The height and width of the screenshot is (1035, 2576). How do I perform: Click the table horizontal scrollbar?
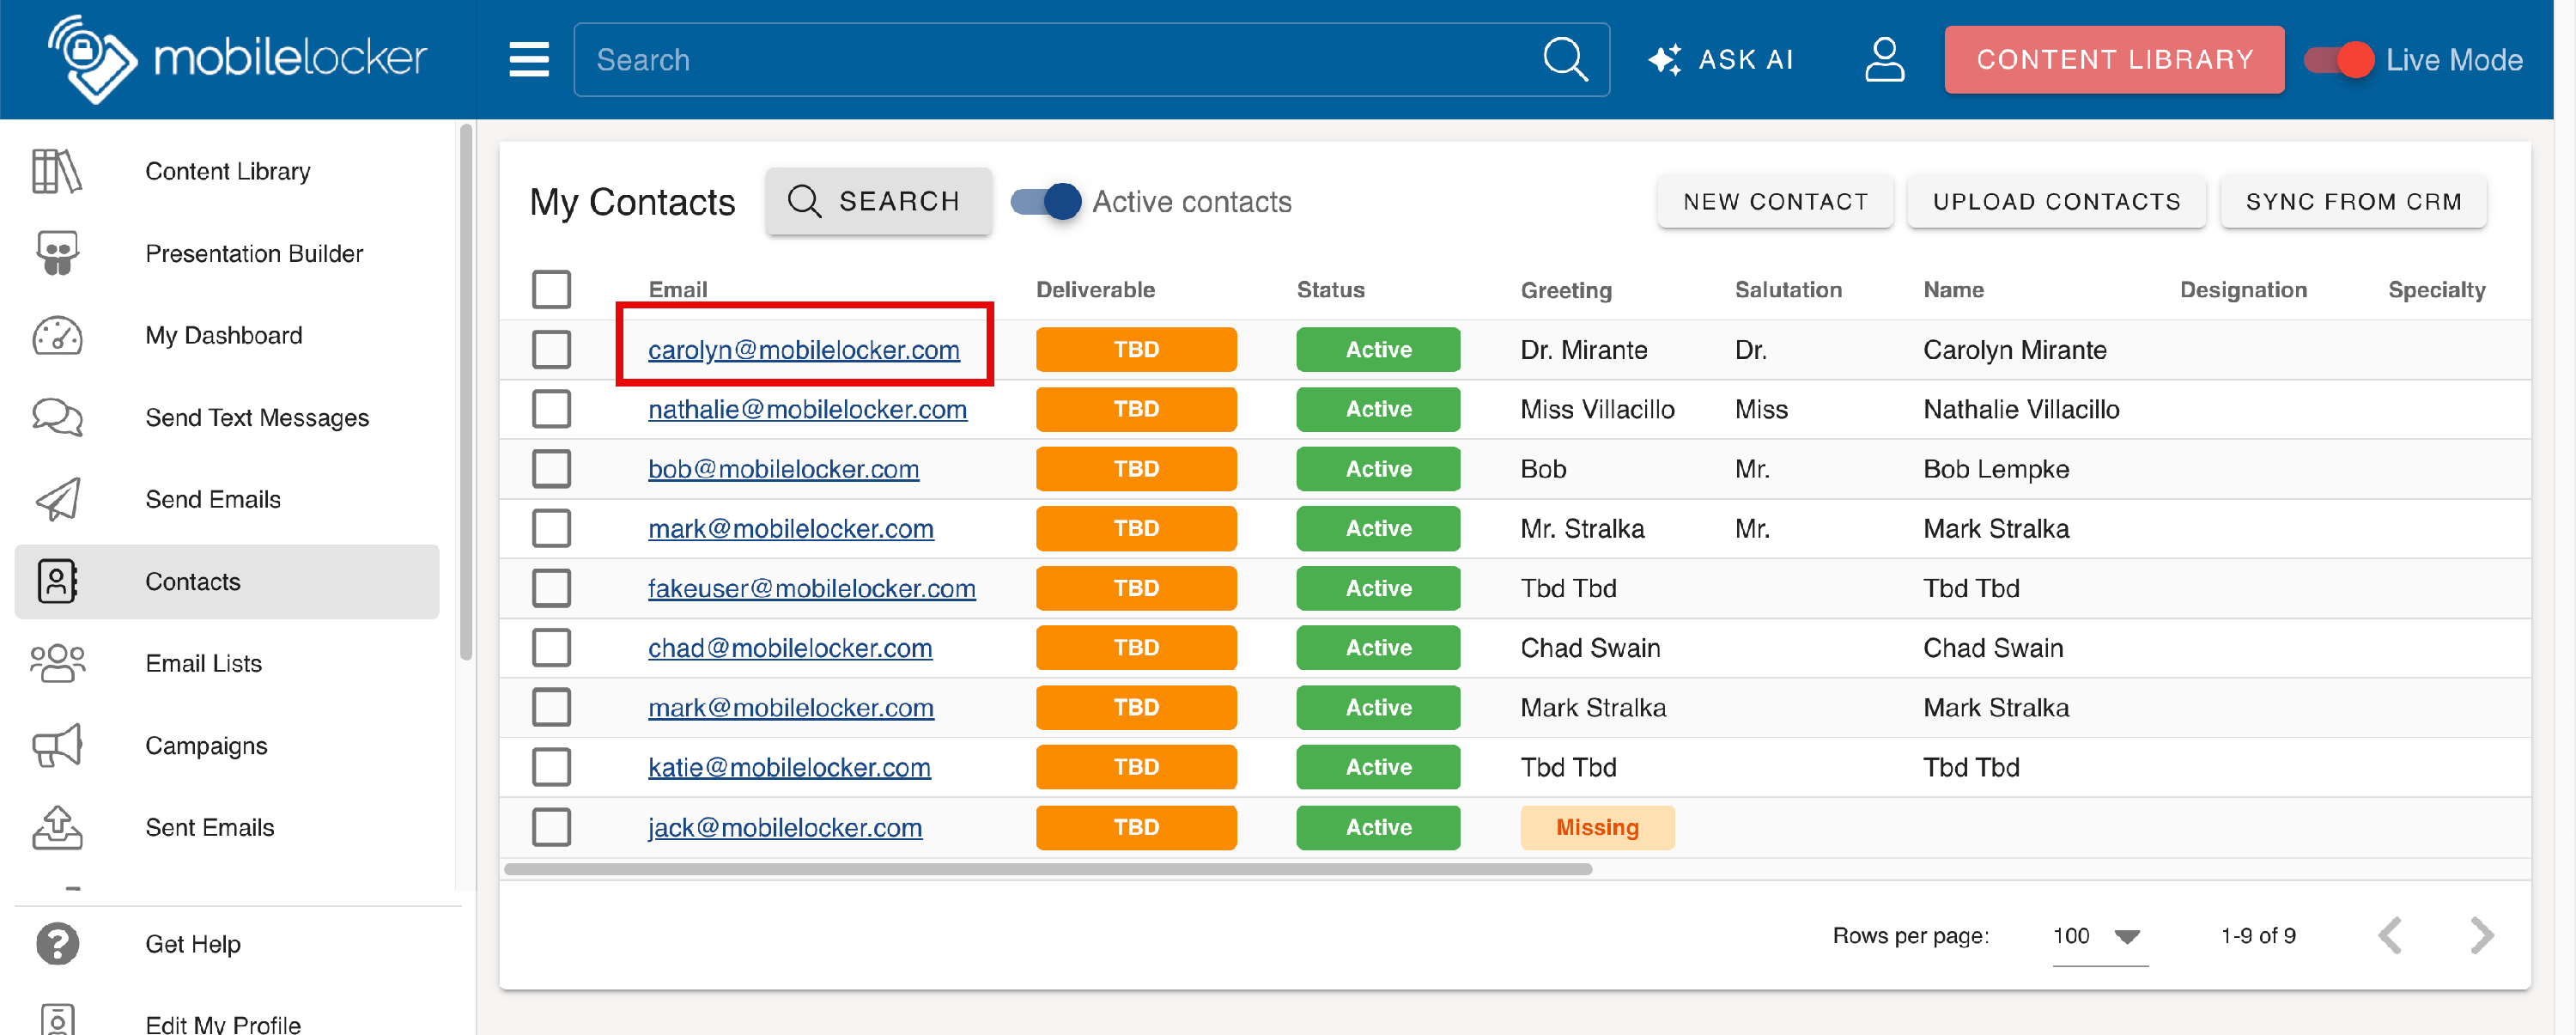[1047, 869]
